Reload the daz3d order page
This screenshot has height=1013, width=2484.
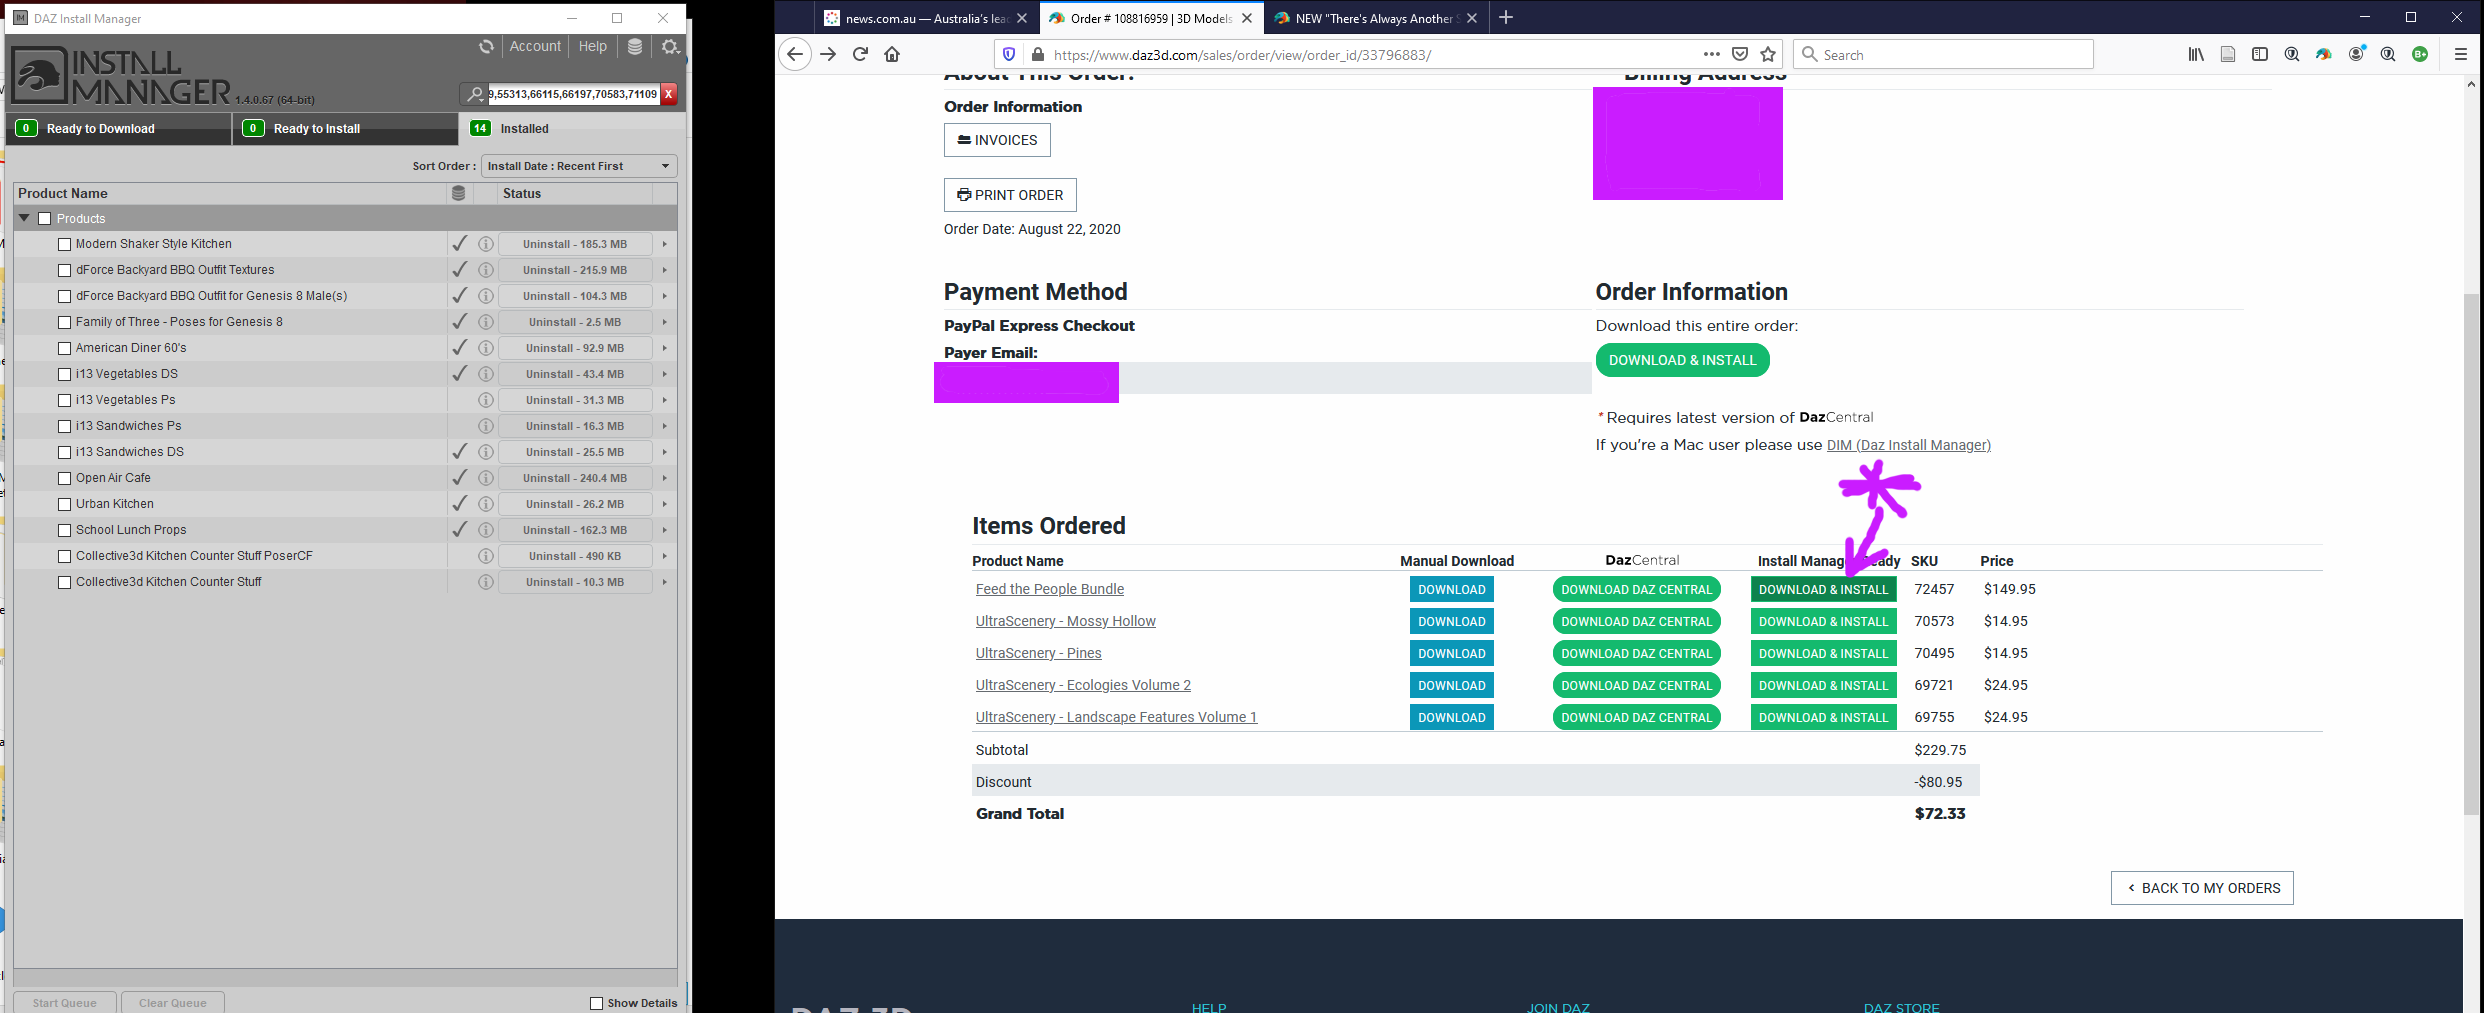click(860, 55)
